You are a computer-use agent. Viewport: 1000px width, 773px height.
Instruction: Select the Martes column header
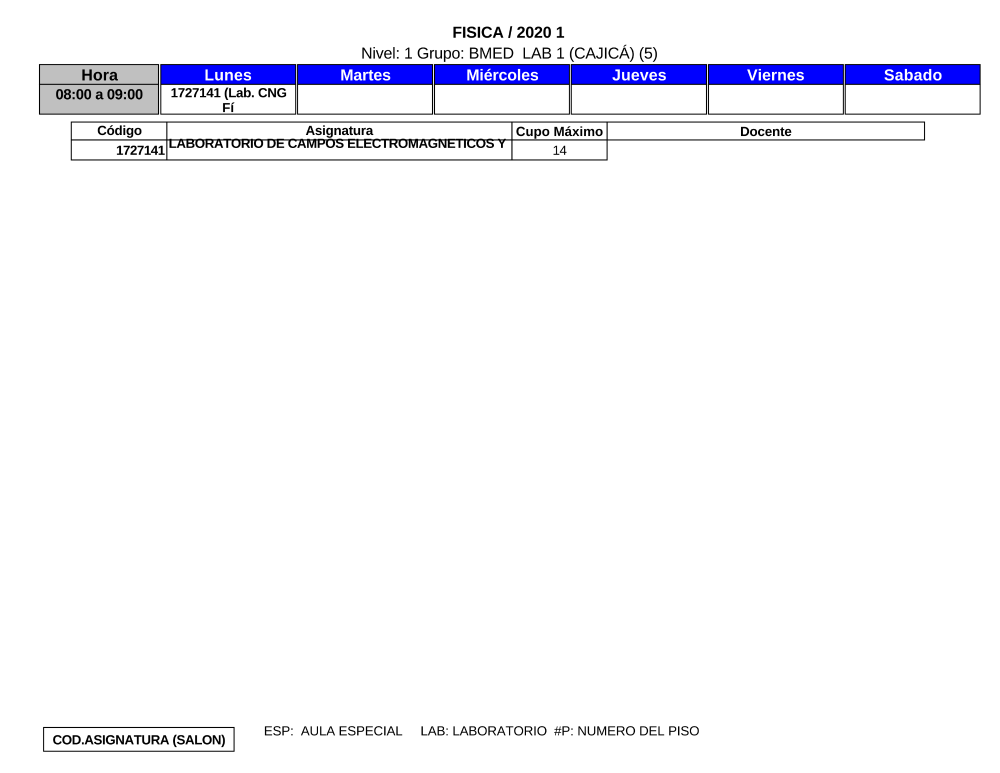click(x=365, y=75)
